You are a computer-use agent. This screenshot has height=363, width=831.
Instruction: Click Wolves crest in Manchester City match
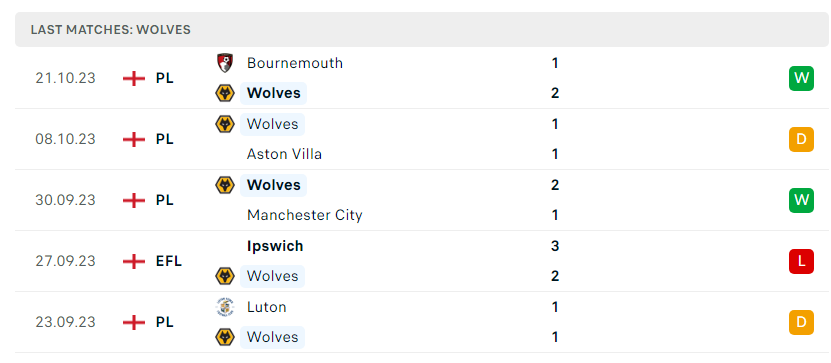[225, 185]
